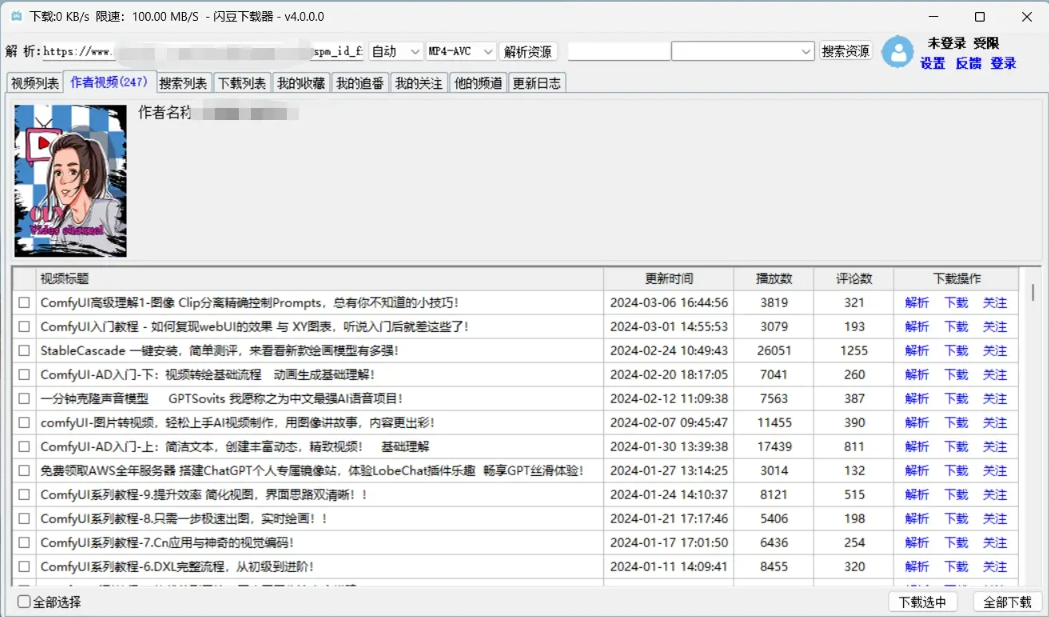Click the search keyword input field
Viewport: 1049px width, 617px height.
[618, 51]
